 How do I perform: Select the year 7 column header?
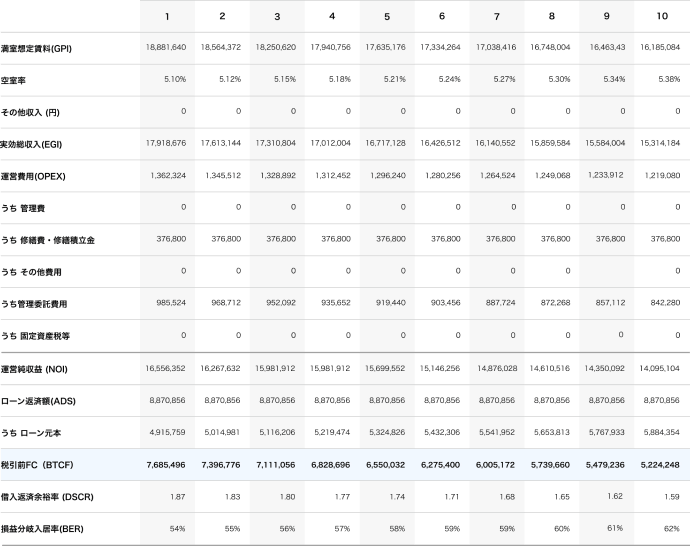click(497, 16)
